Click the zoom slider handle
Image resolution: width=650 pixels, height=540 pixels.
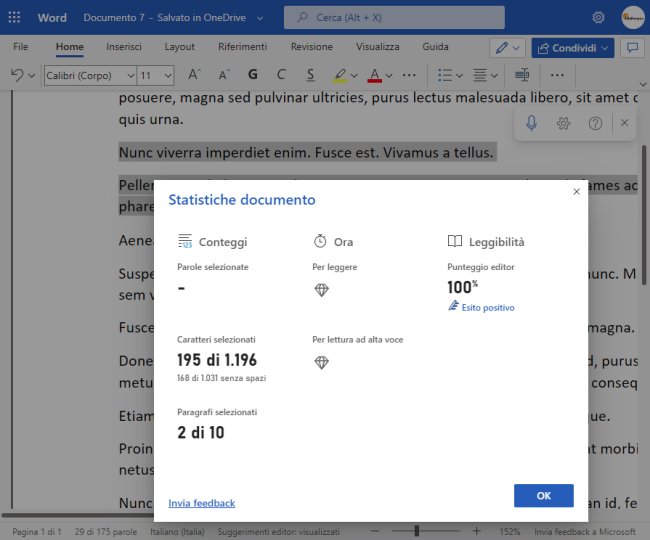click(x=417, y=530)
